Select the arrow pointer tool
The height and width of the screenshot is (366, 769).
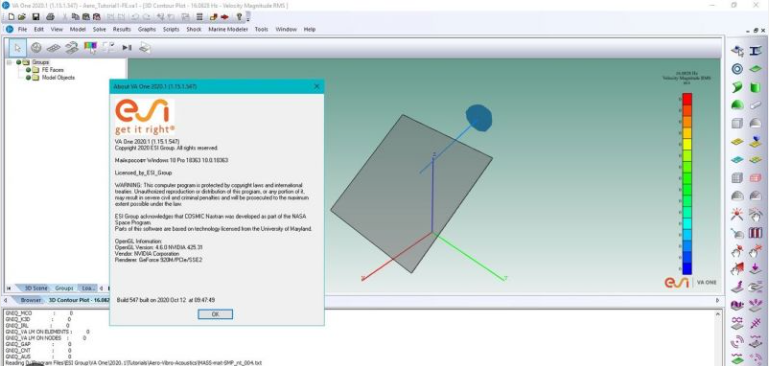tap(18, 48)
